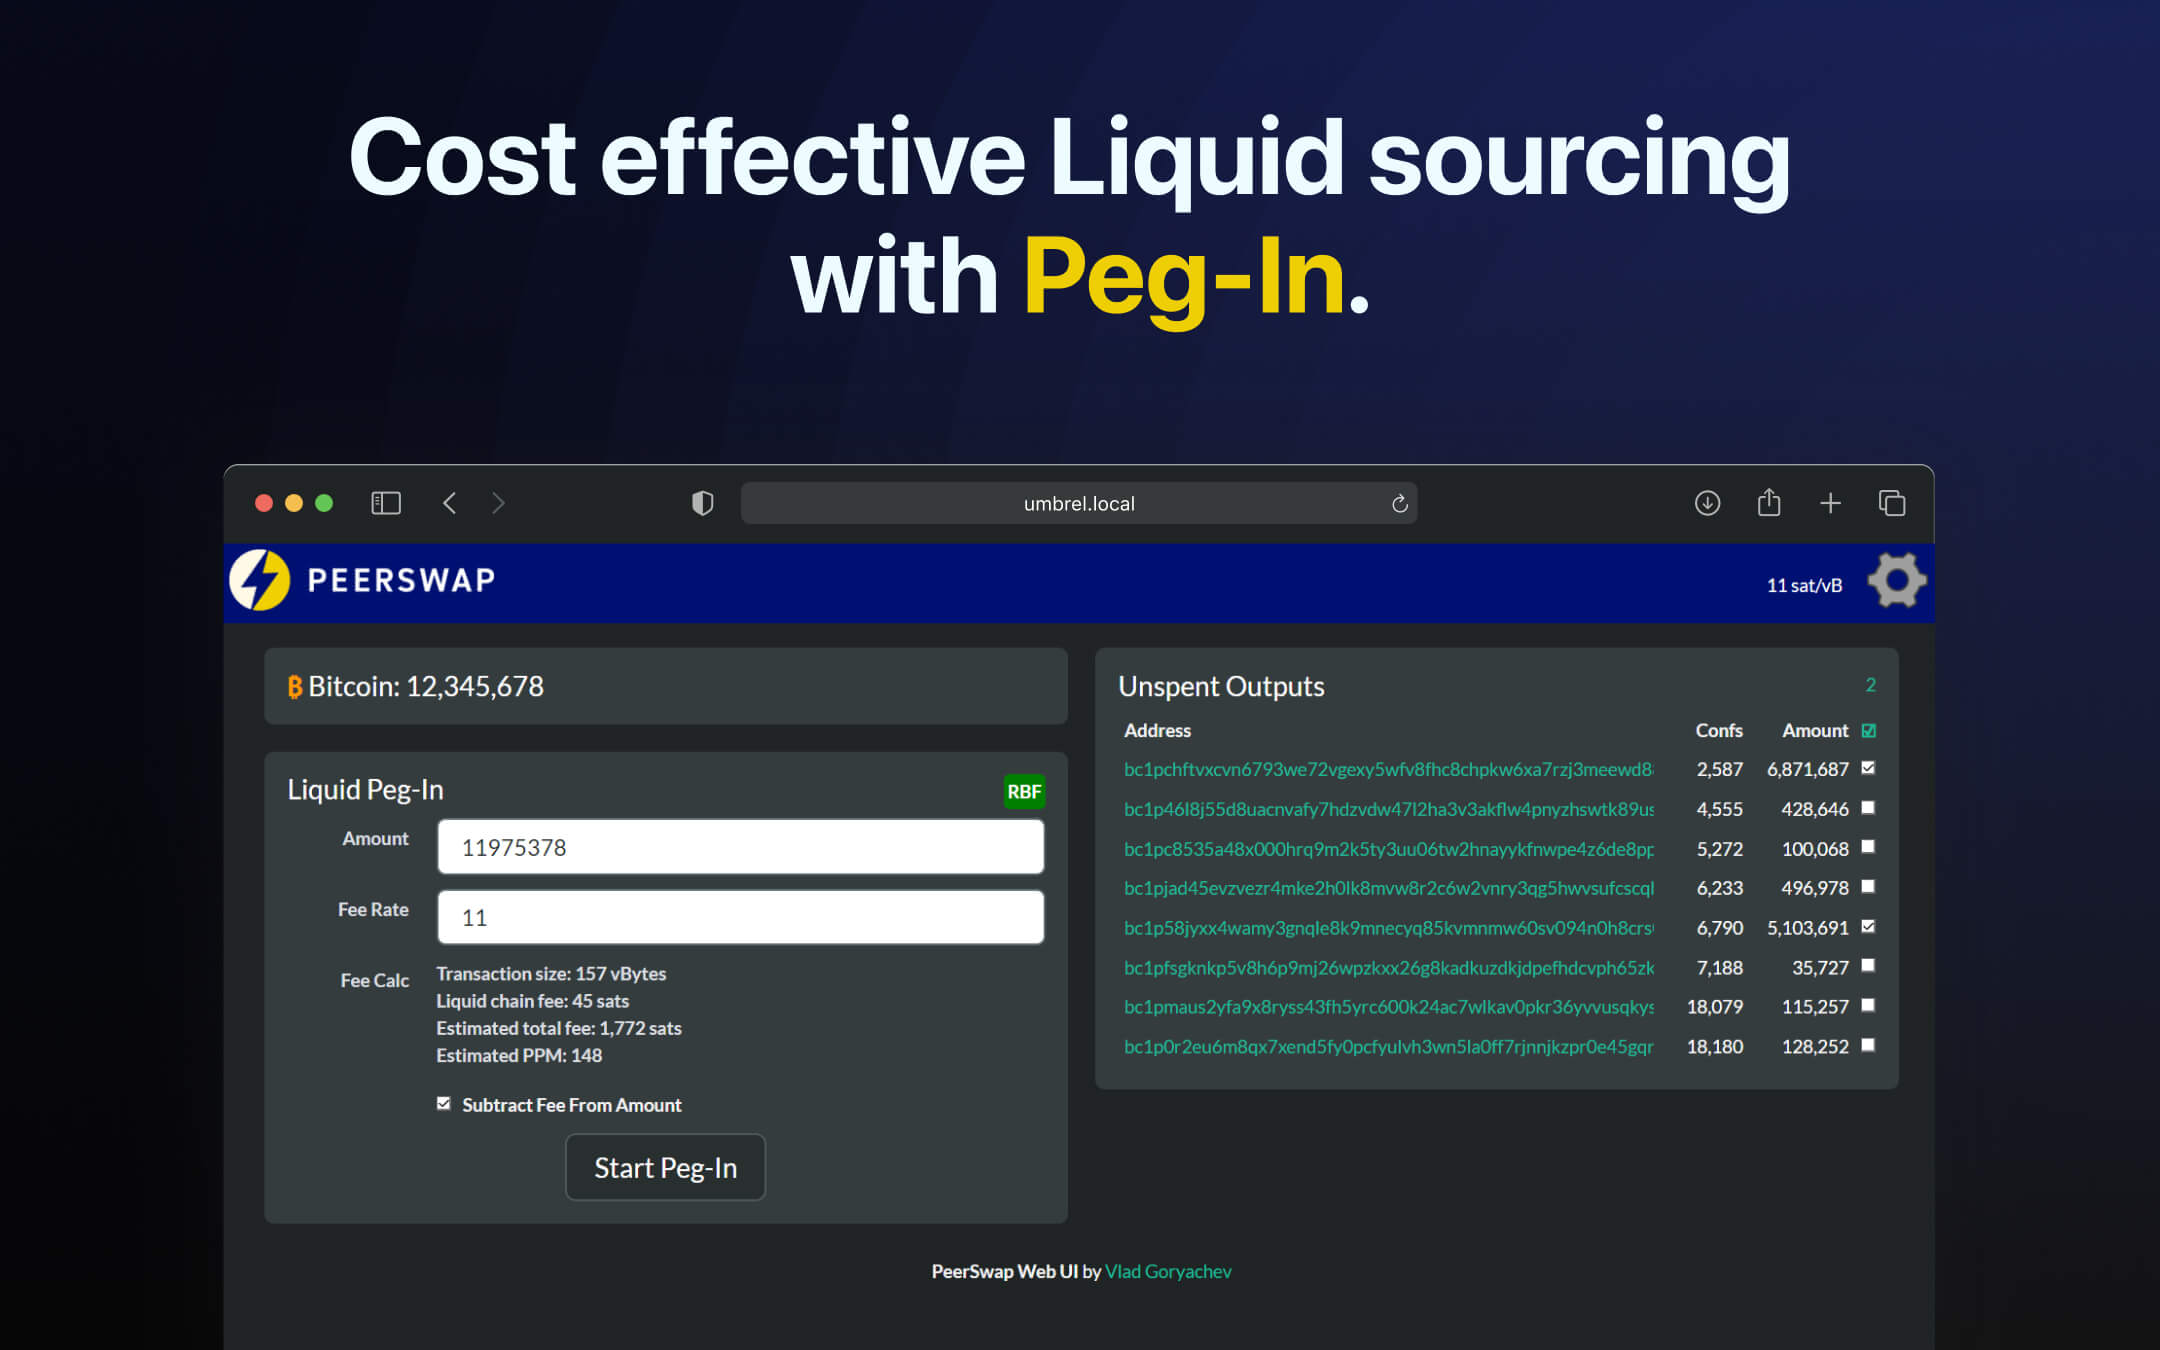Check the 128,252 output checkbox
Image resolution: width=2160 pixels, height=1350 pixels.
click(1868, 1045)
